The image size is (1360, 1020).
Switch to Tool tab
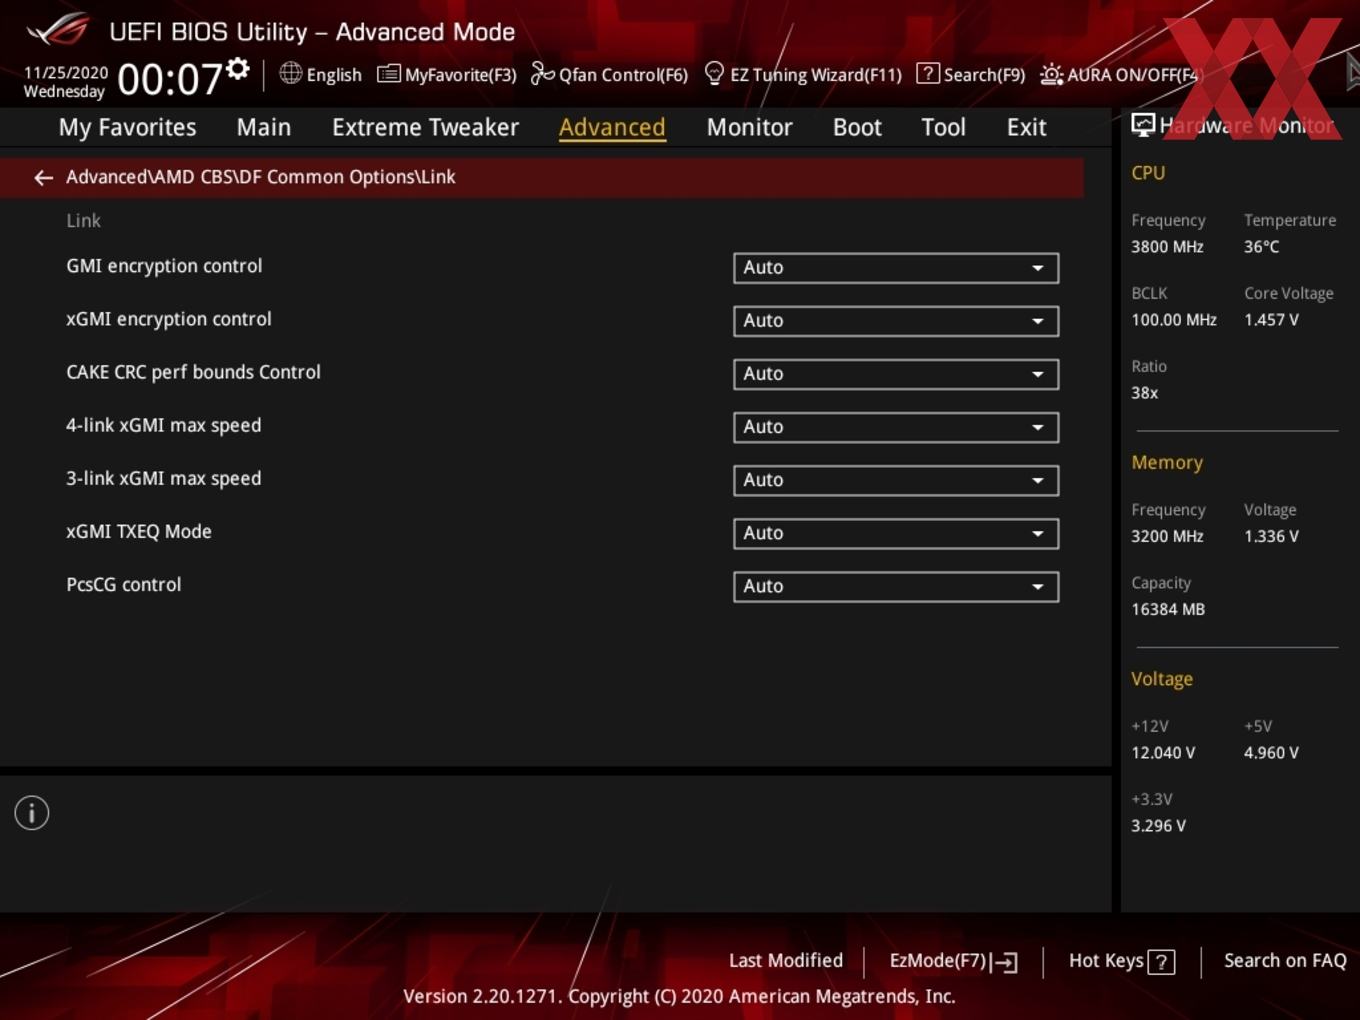point(943,127)
